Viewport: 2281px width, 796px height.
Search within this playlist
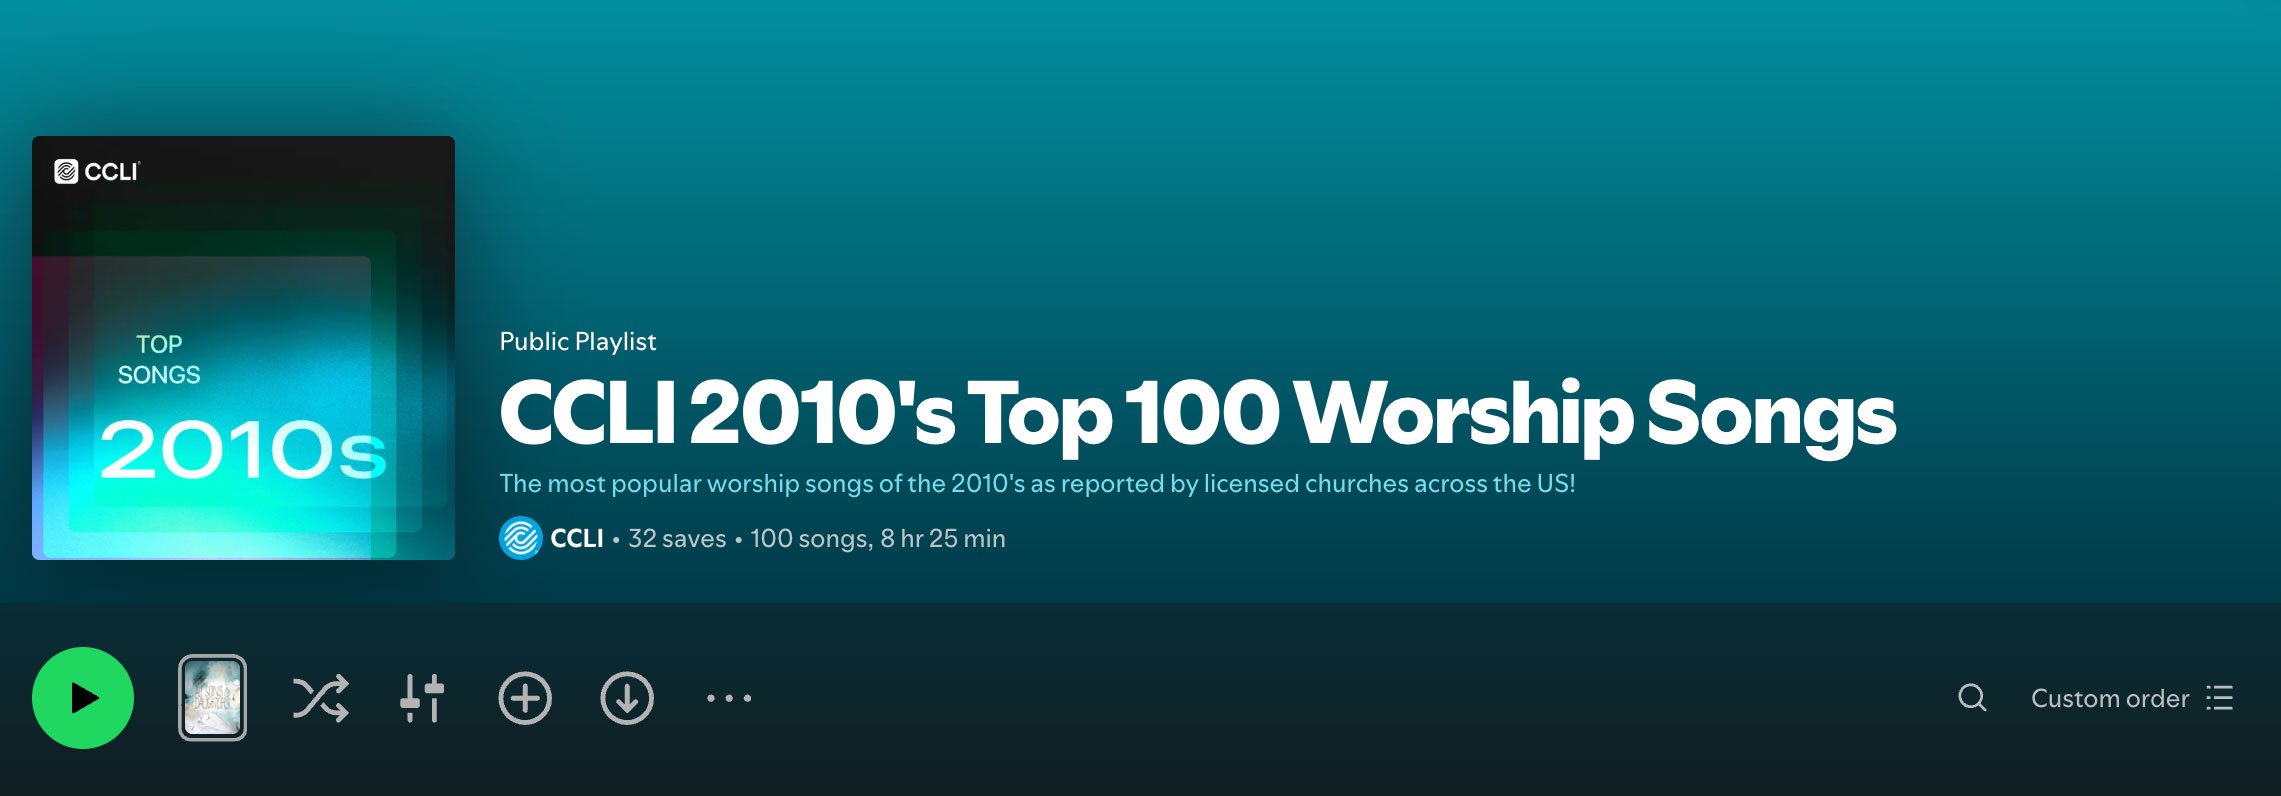click(1972, 698)
